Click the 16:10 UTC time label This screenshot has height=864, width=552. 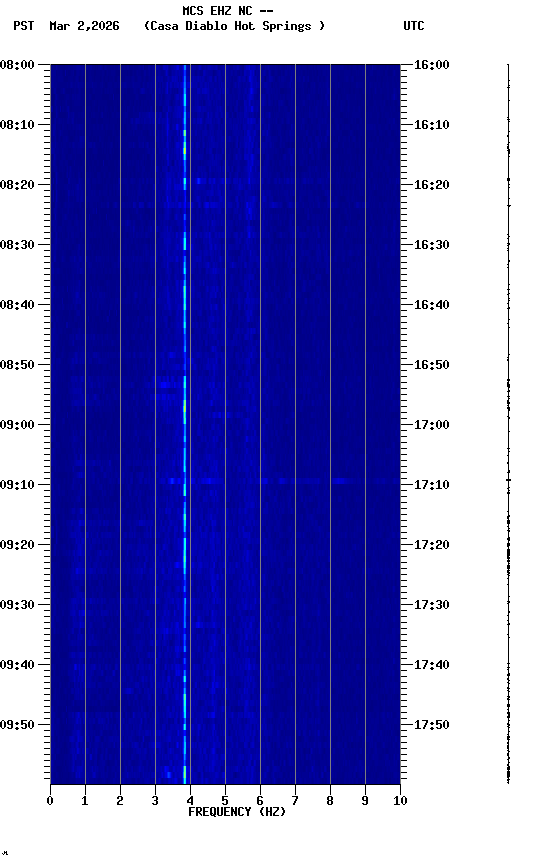pos(431,125)
